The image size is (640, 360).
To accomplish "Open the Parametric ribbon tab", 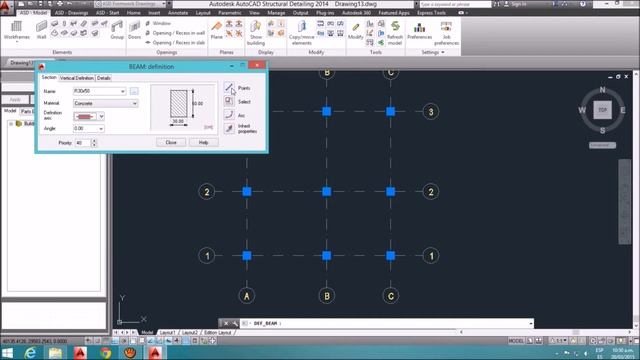I will click(229, 13).
